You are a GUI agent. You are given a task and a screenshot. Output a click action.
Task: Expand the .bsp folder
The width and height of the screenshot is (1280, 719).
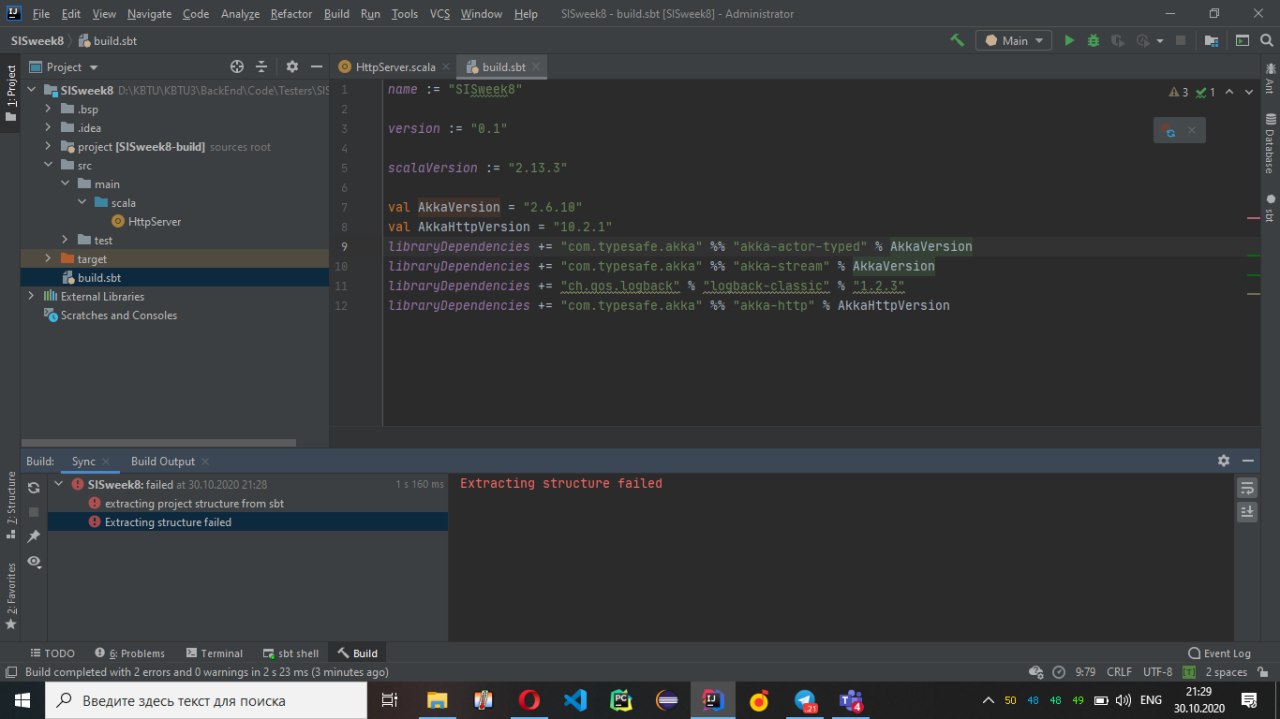tap(48, 109)
